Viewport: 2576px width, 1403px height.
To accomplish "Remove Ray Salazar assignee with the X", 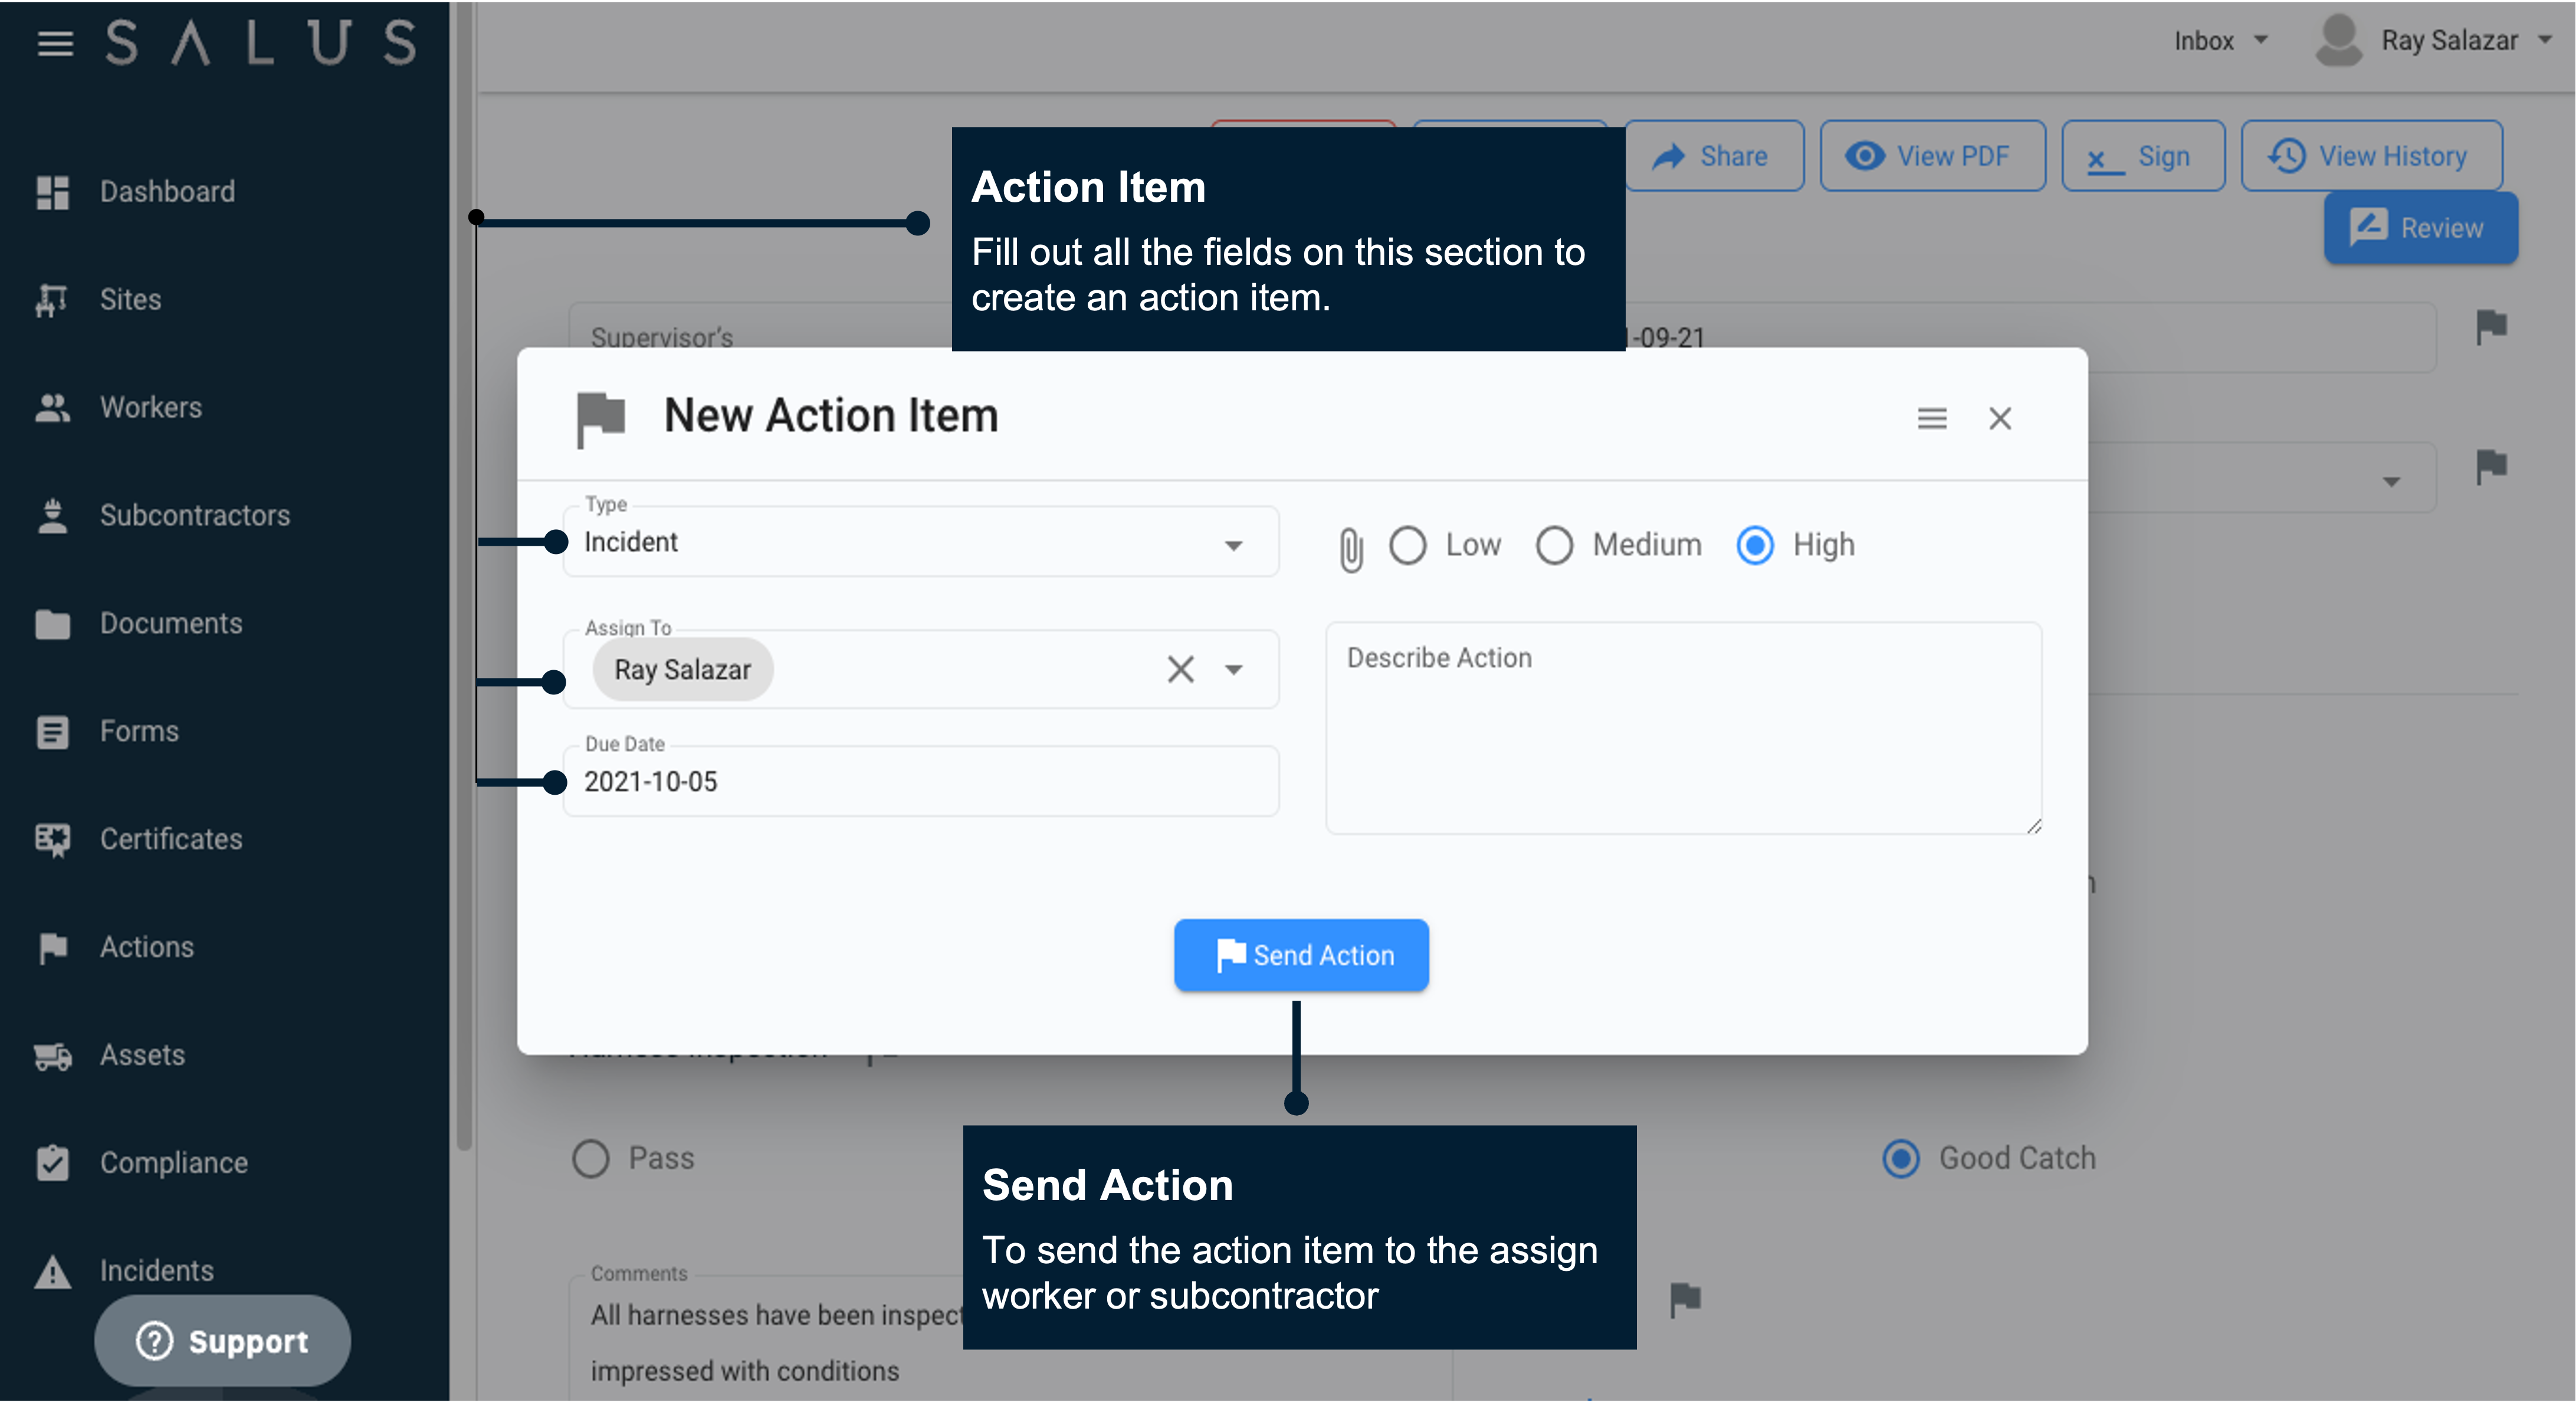I will pyautogui.click(x=1180, y=669).
